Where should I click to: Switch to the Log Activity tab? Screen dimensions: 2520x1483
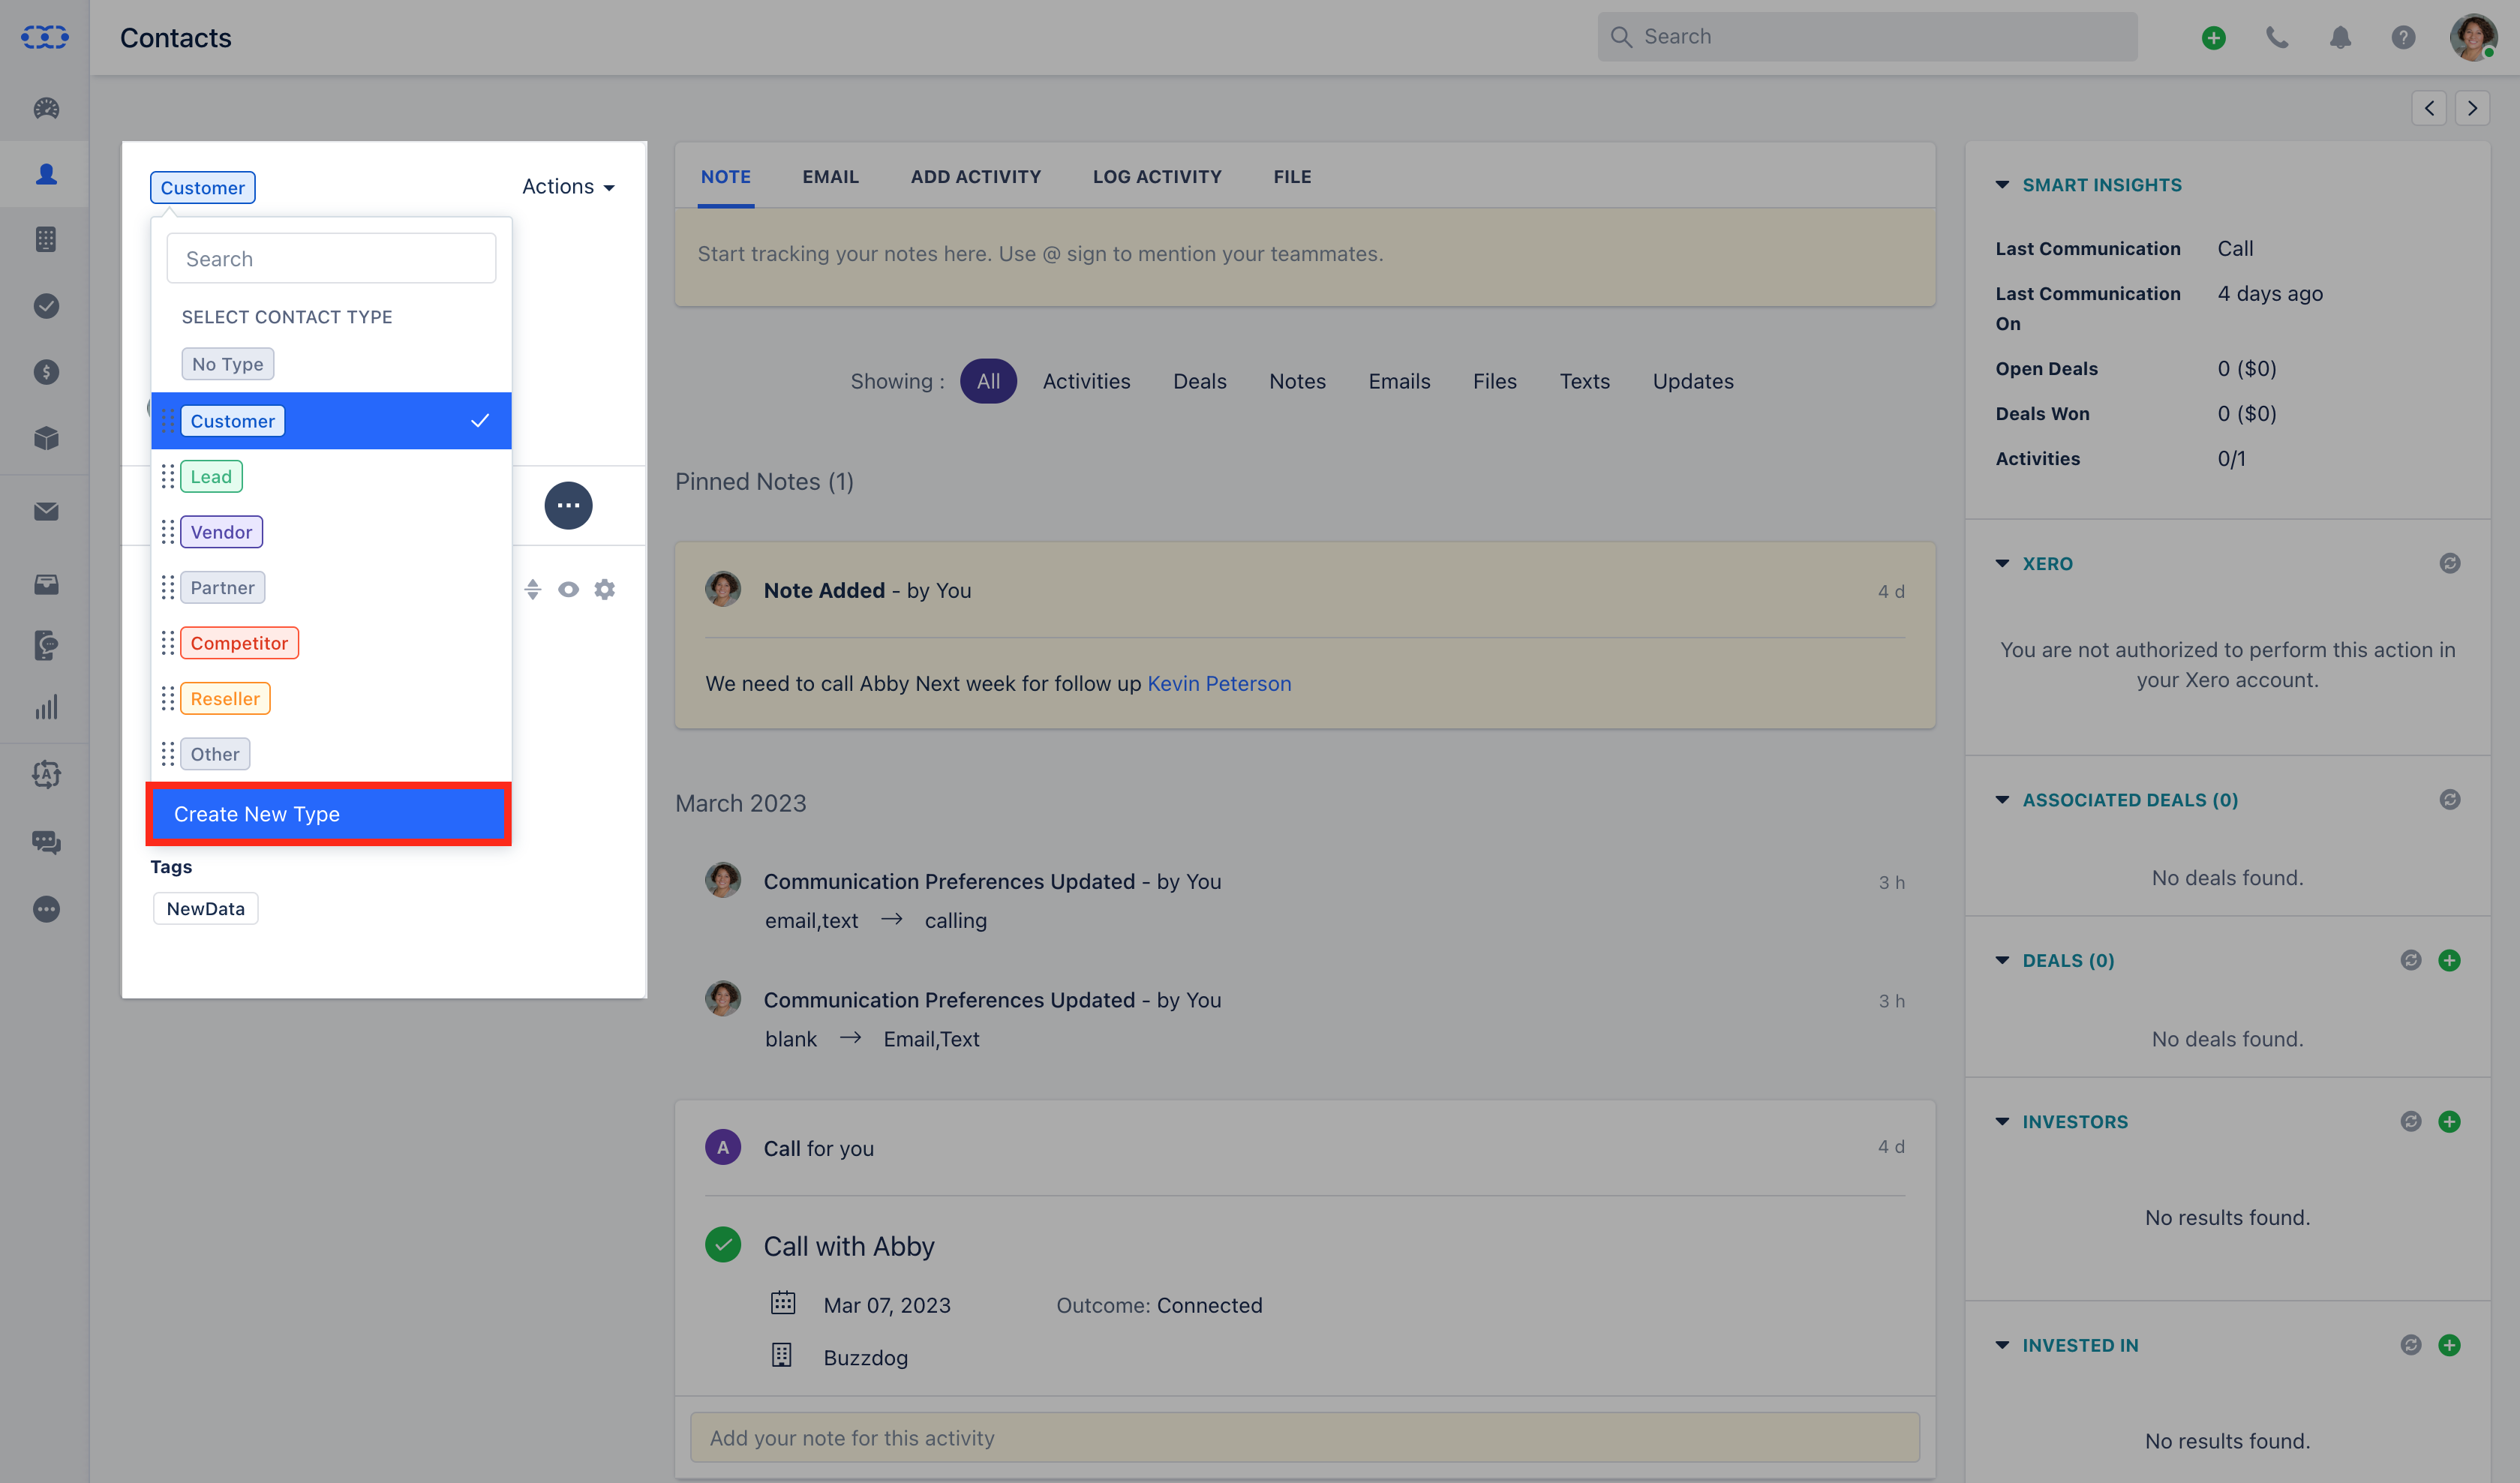click(1157, 177)
